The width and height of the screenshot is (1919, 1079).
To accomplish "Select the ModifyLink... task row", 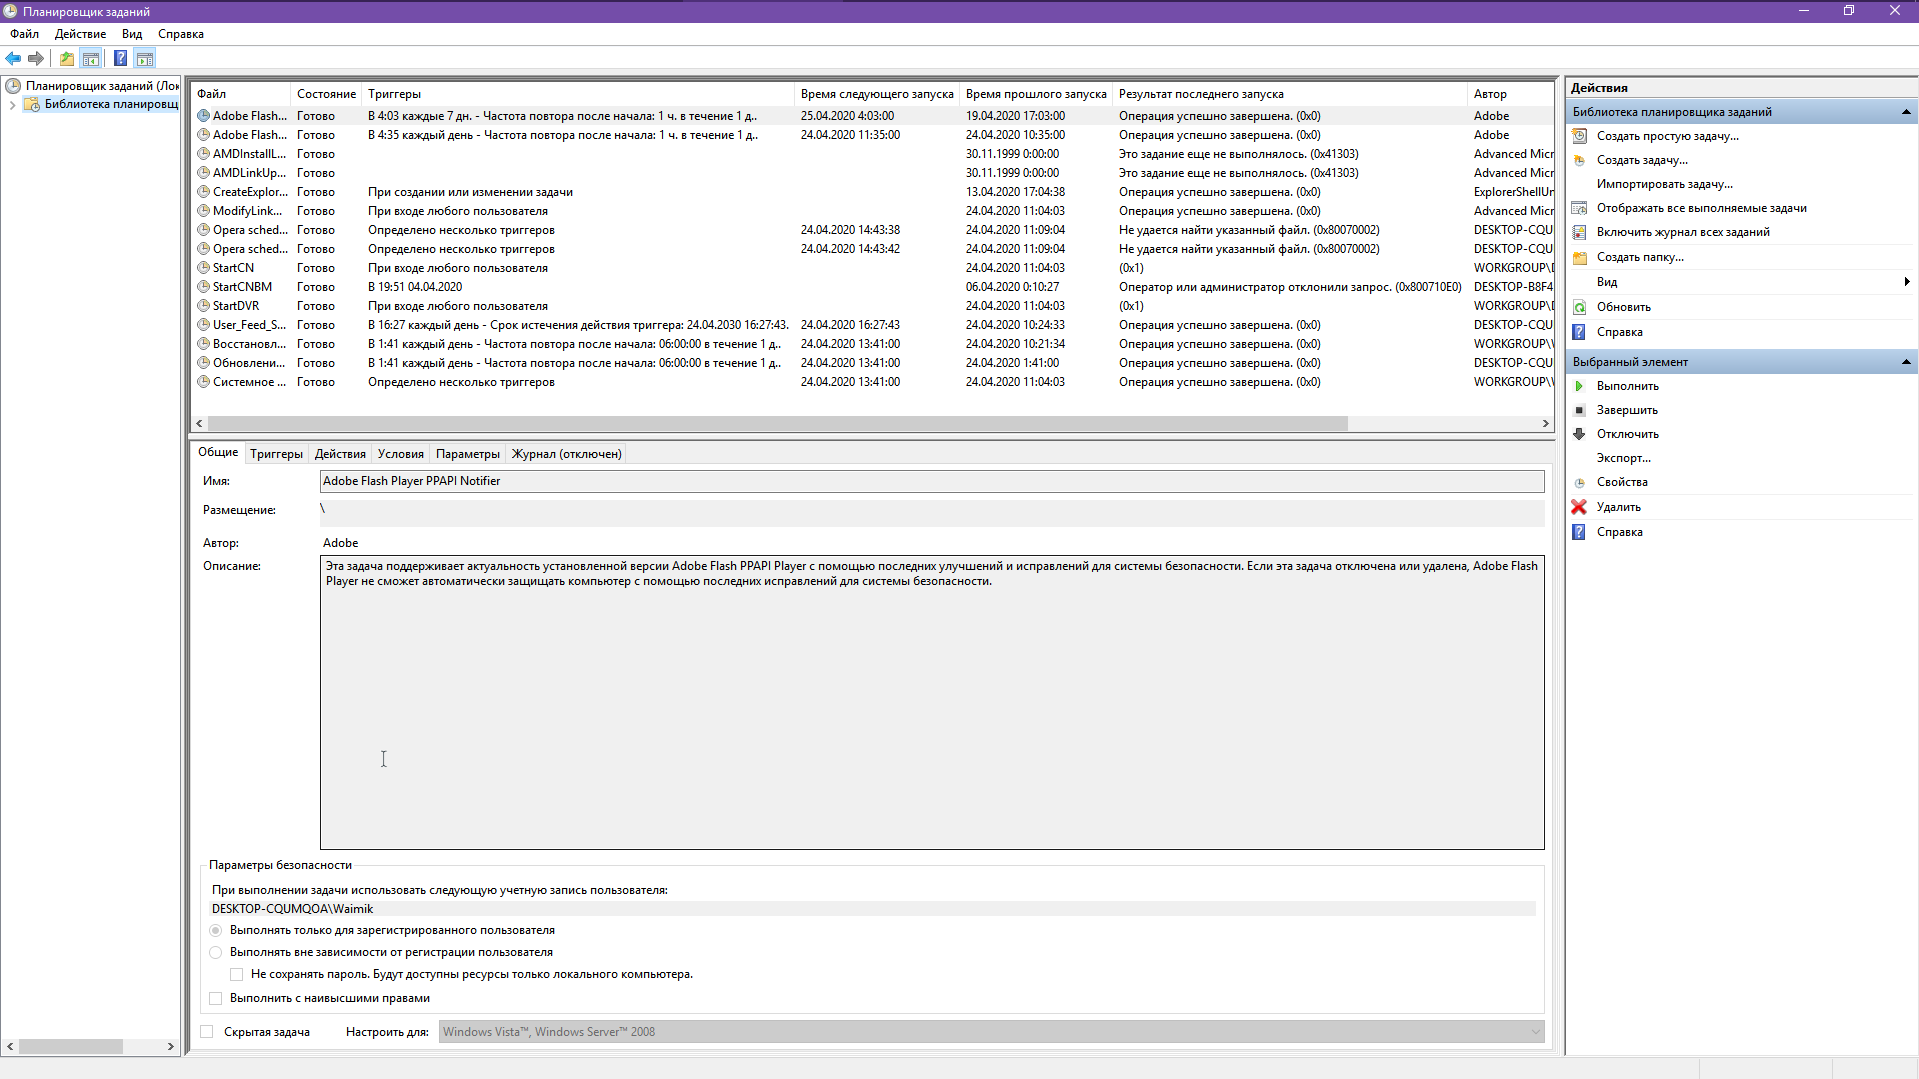I will pyautogui.click(x=872, y=211).
